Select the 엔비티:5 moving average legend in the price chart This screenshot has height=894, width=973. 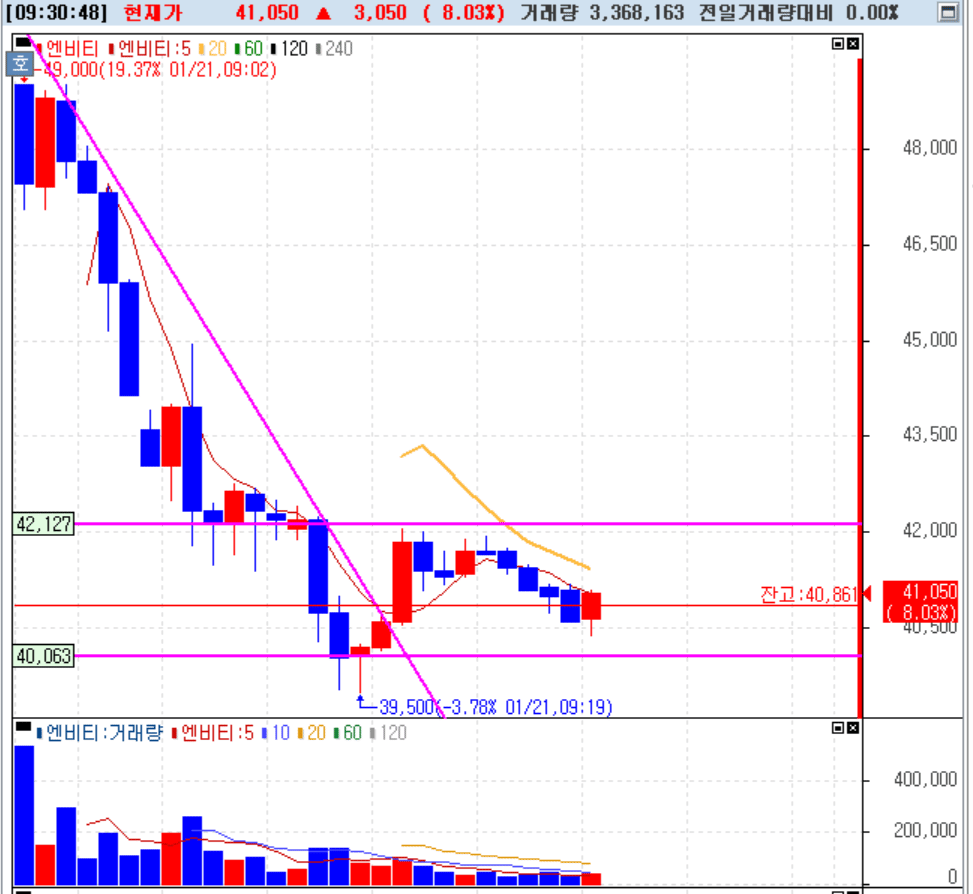(150, 49)
